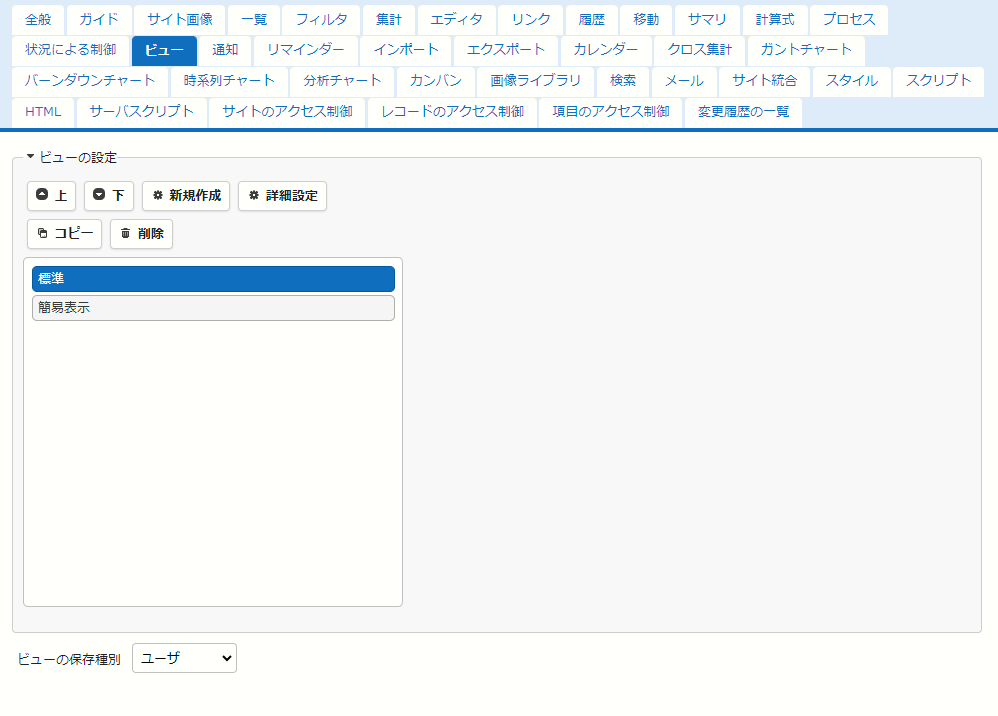
Task: Open the ガントチャート tab
Action: point(806,50)
